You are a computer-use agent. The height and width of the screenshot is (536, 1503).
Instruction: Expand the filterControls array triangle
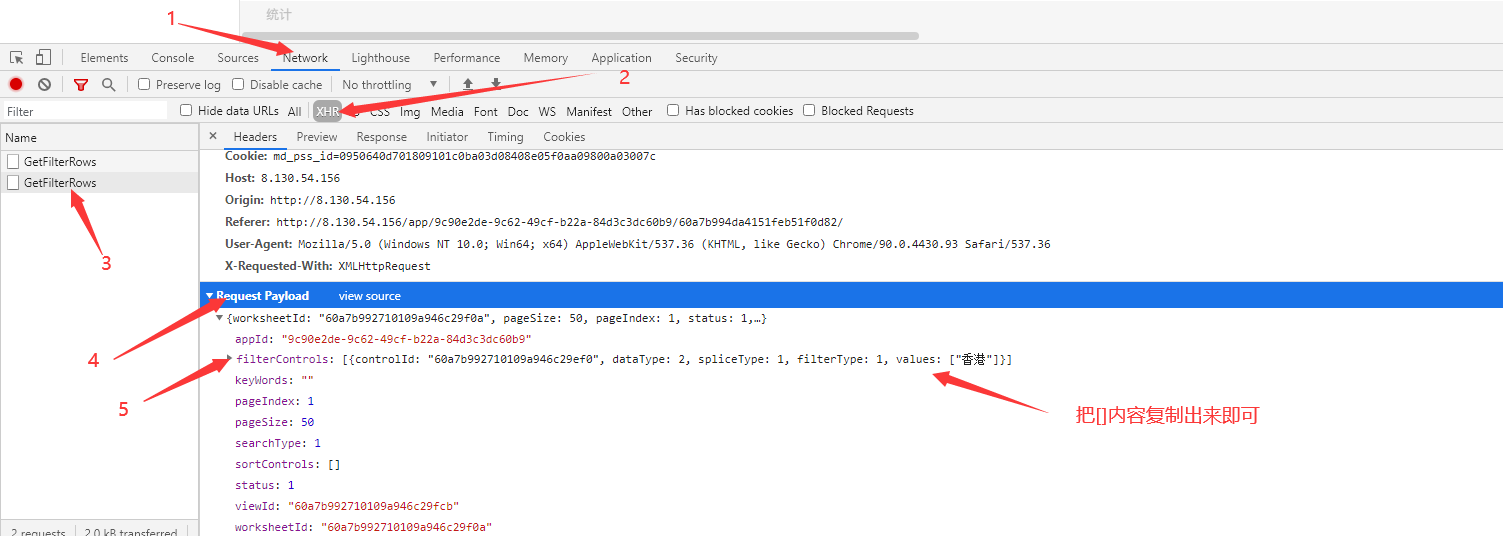point(230,359)
